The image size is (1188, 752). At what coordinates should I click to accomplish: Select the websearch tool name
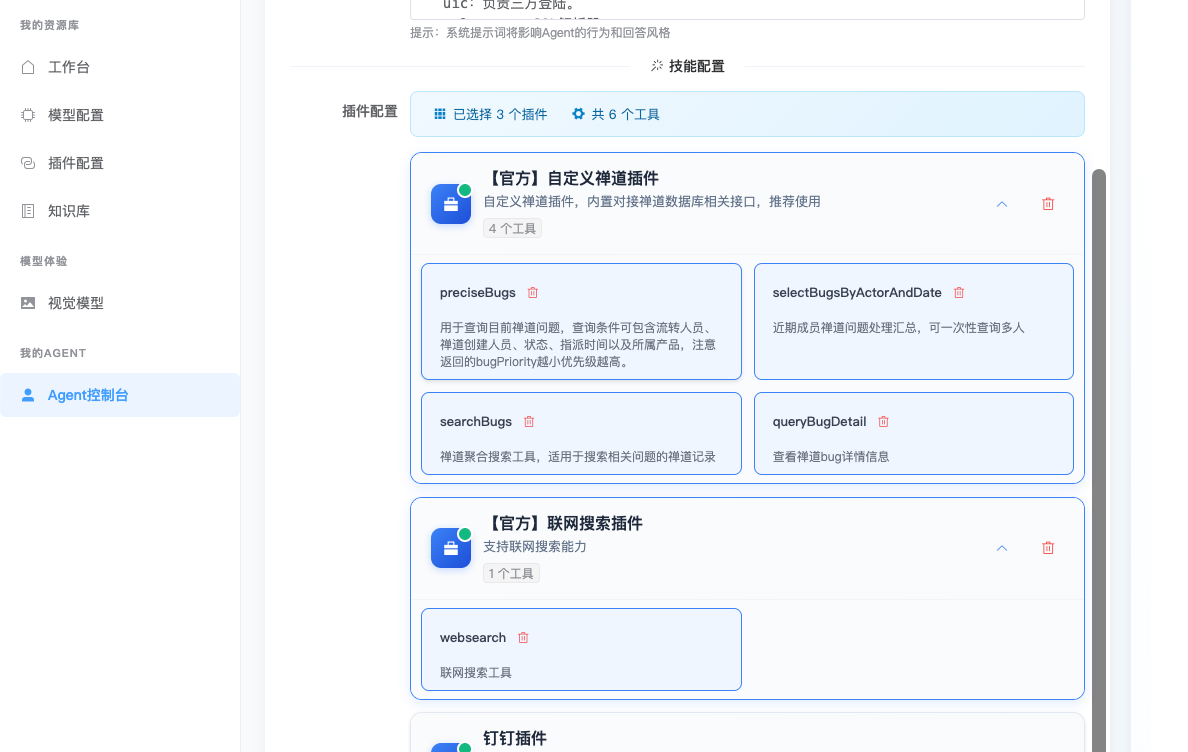click(x=473, y=638)
